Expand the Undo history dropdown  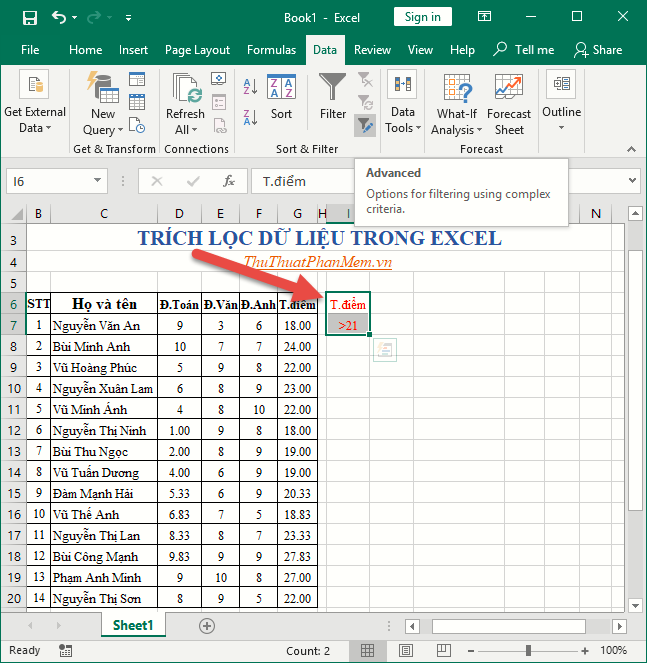[74, 18]
